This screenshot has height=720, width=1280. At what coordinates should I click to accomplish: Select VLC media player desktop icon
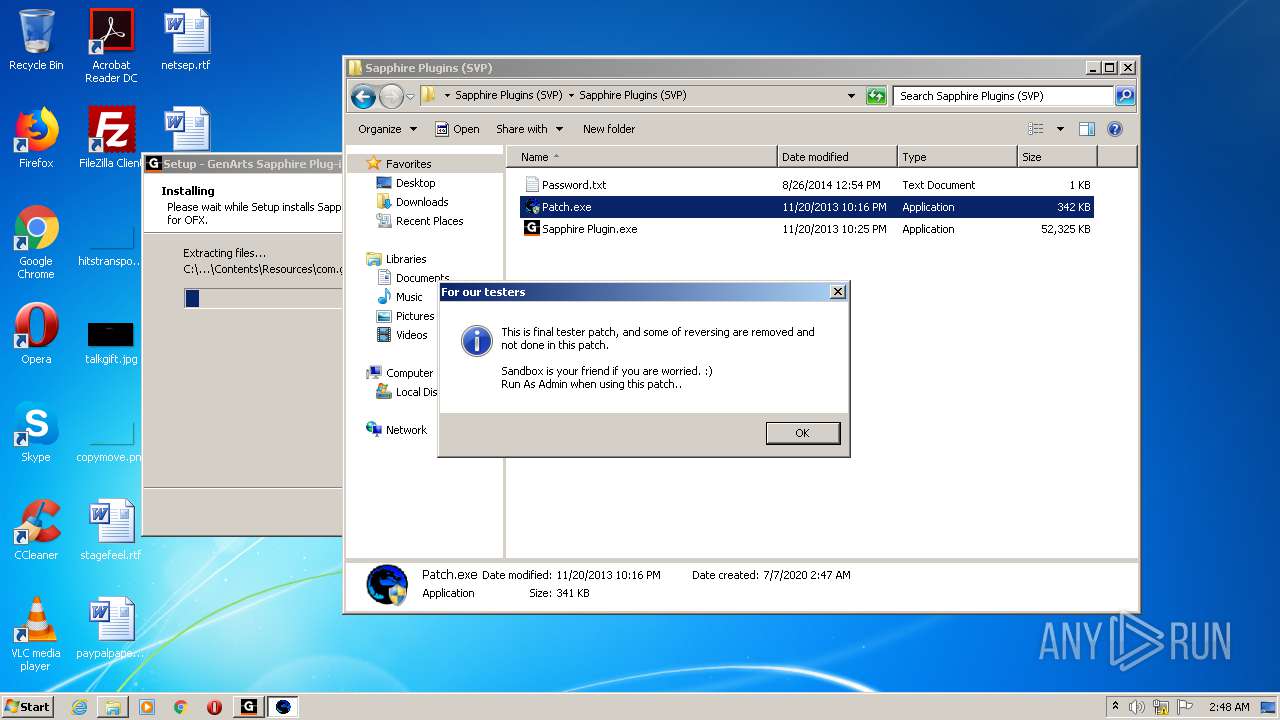point(36,634)
